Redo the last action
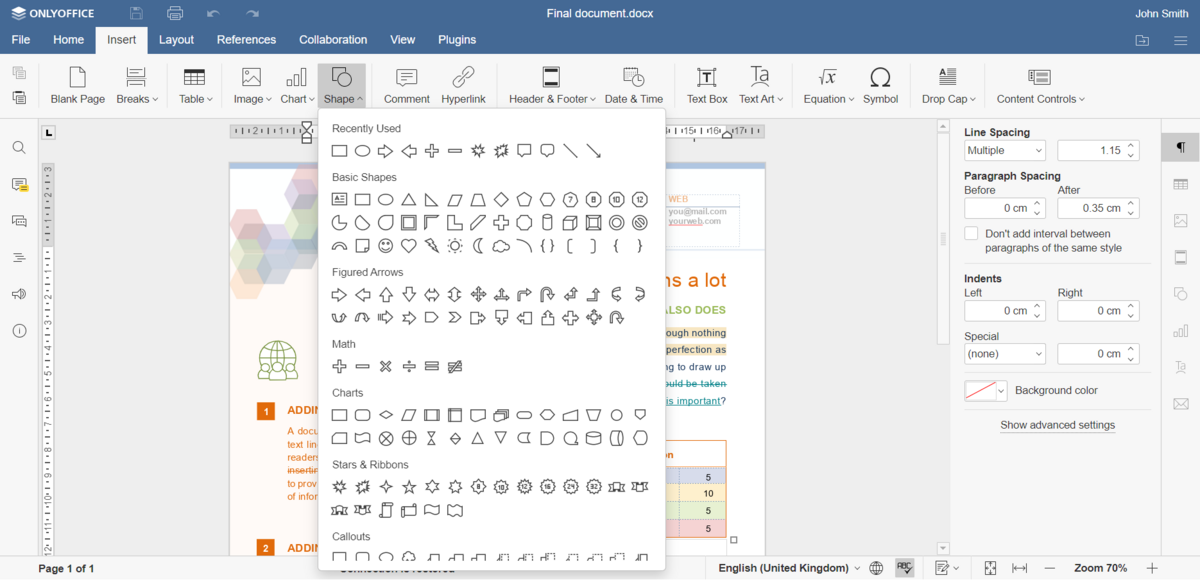The width and height of the screenshot is (1200, 580). tap(252, 14)
